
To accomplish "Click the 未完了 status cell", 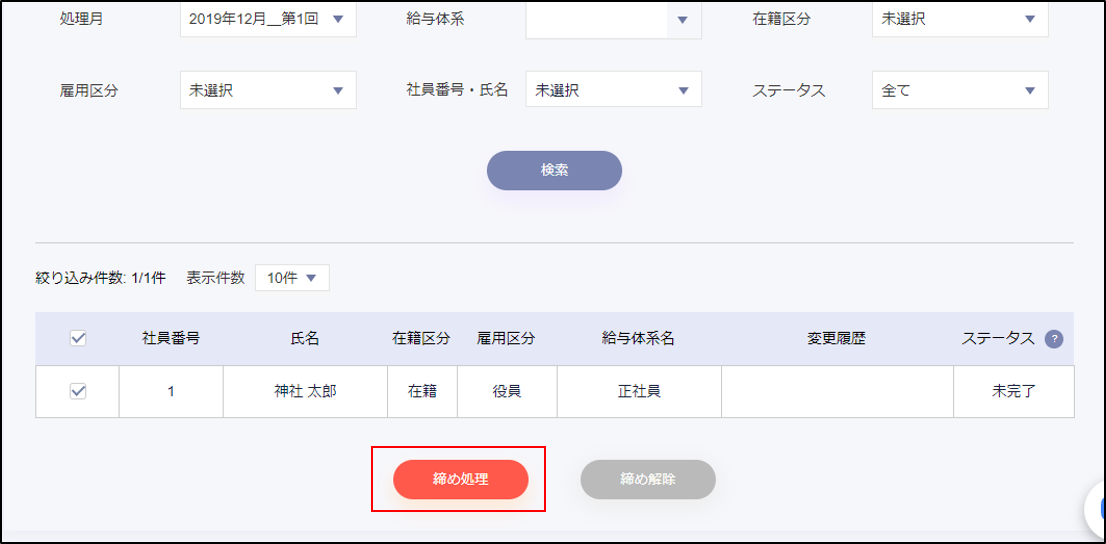I will point(1013,392).
